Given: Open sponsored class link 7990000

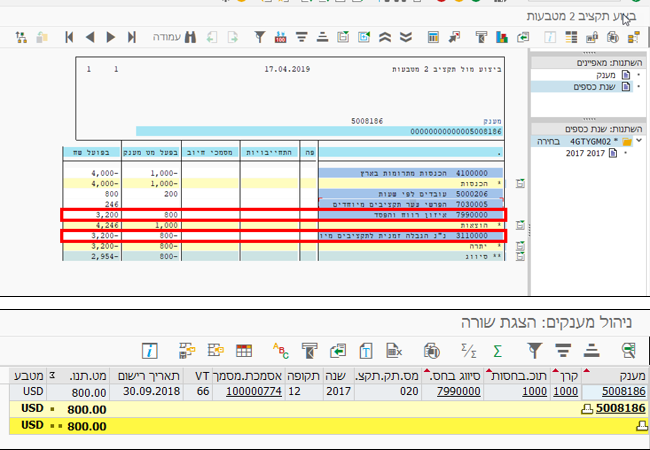Looking at the screenshot, I should pyautogui.click(x=458, y=392).
